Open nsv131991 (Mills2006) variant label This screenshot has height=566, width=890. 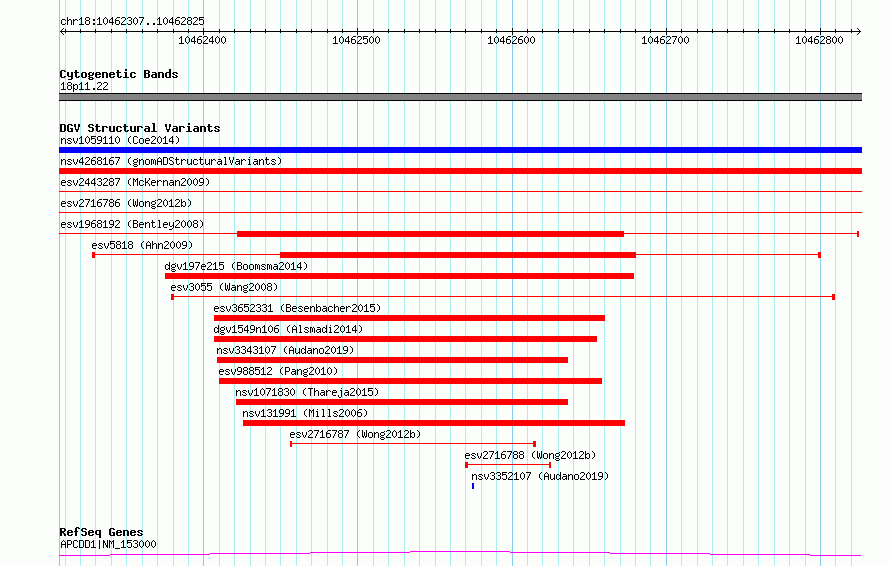point(305,413)
